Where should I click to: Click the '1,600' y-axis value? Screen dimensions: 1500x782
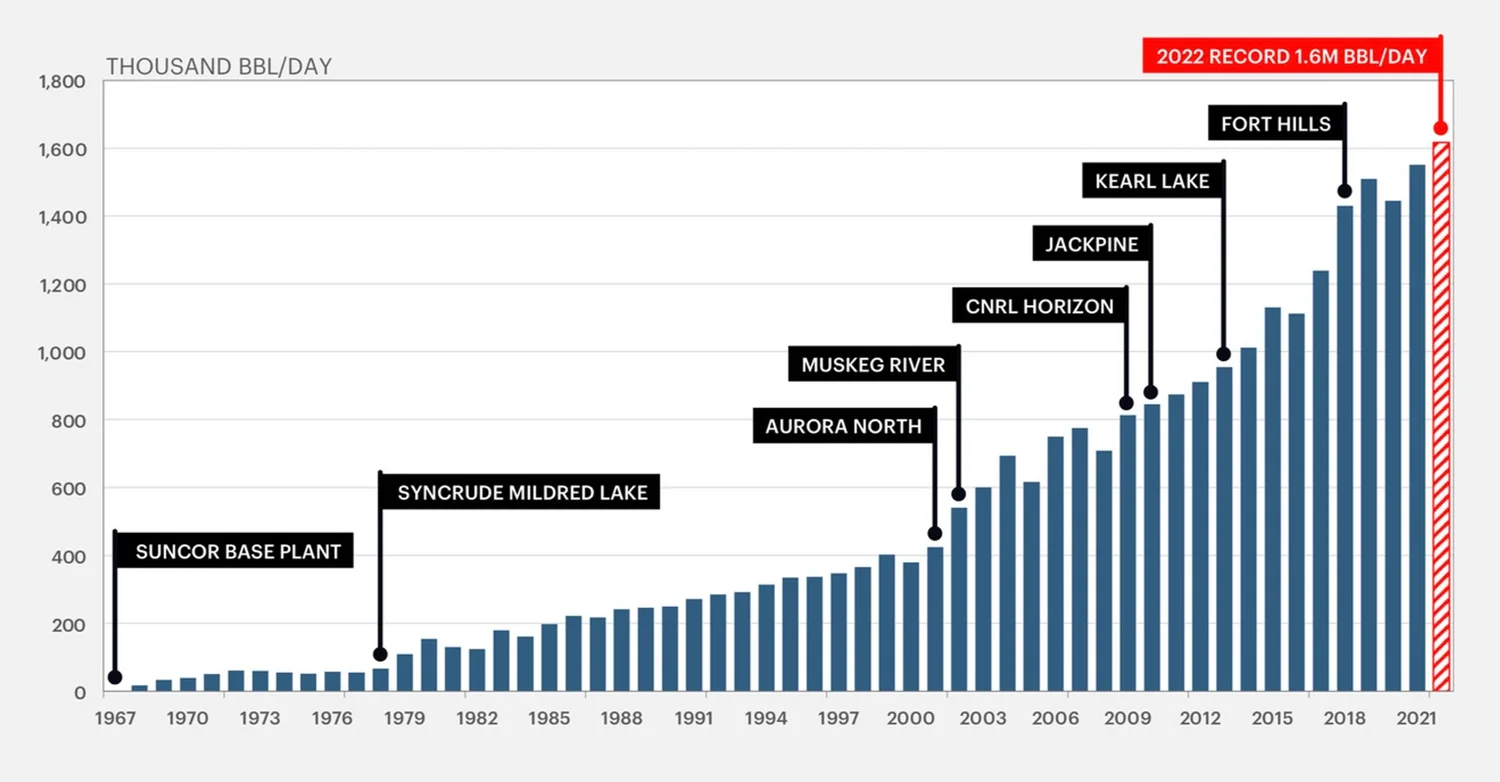coord(62,149)
